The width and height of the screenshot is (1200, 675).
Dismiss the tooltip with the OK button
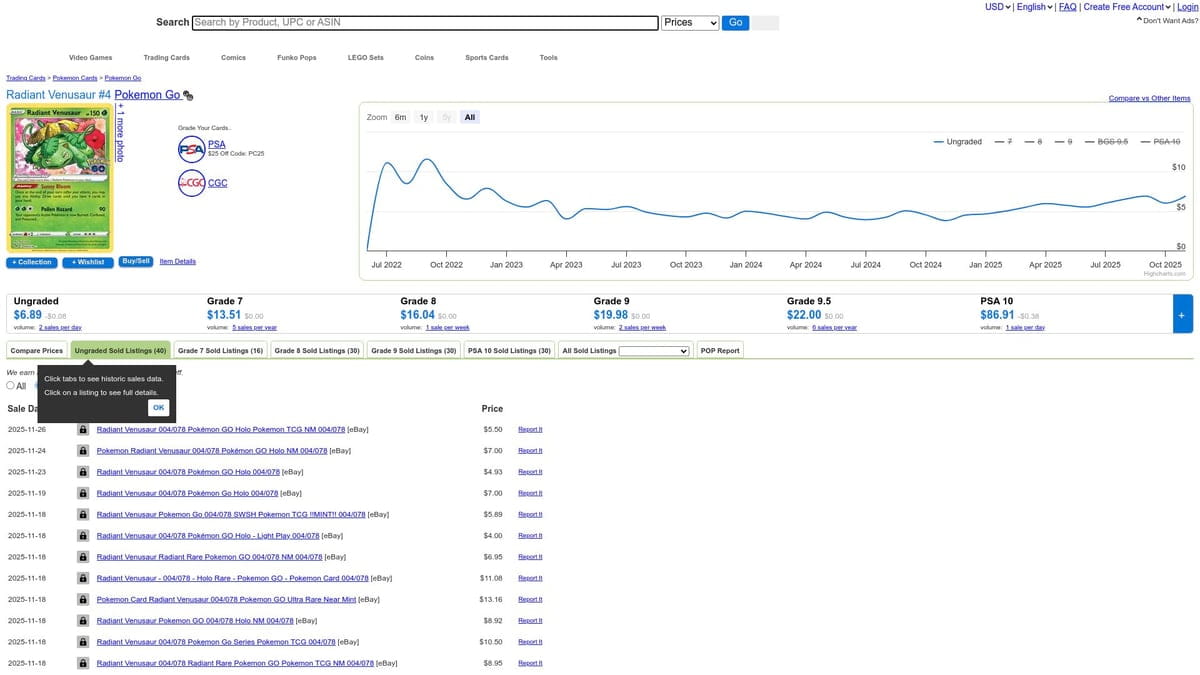point(158,408)
